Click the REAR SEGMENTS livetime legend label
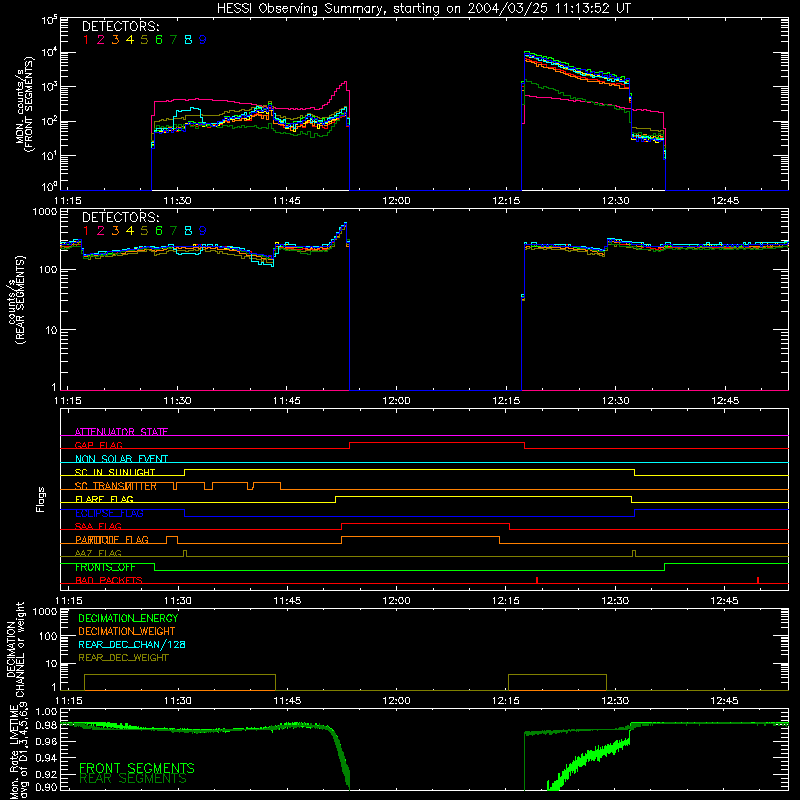This screenshot has width=800, height=800. tap(133, 779)
